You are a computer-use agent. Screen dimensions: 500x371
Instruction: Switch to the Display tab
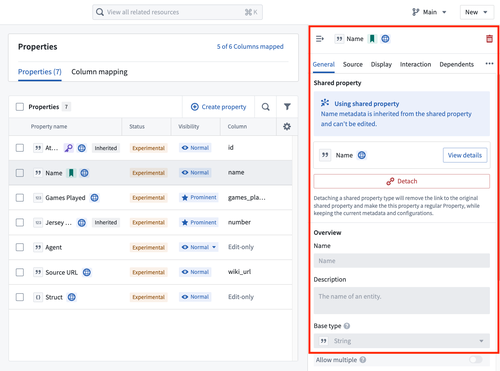pyautogui.click(x=381, y=64)
